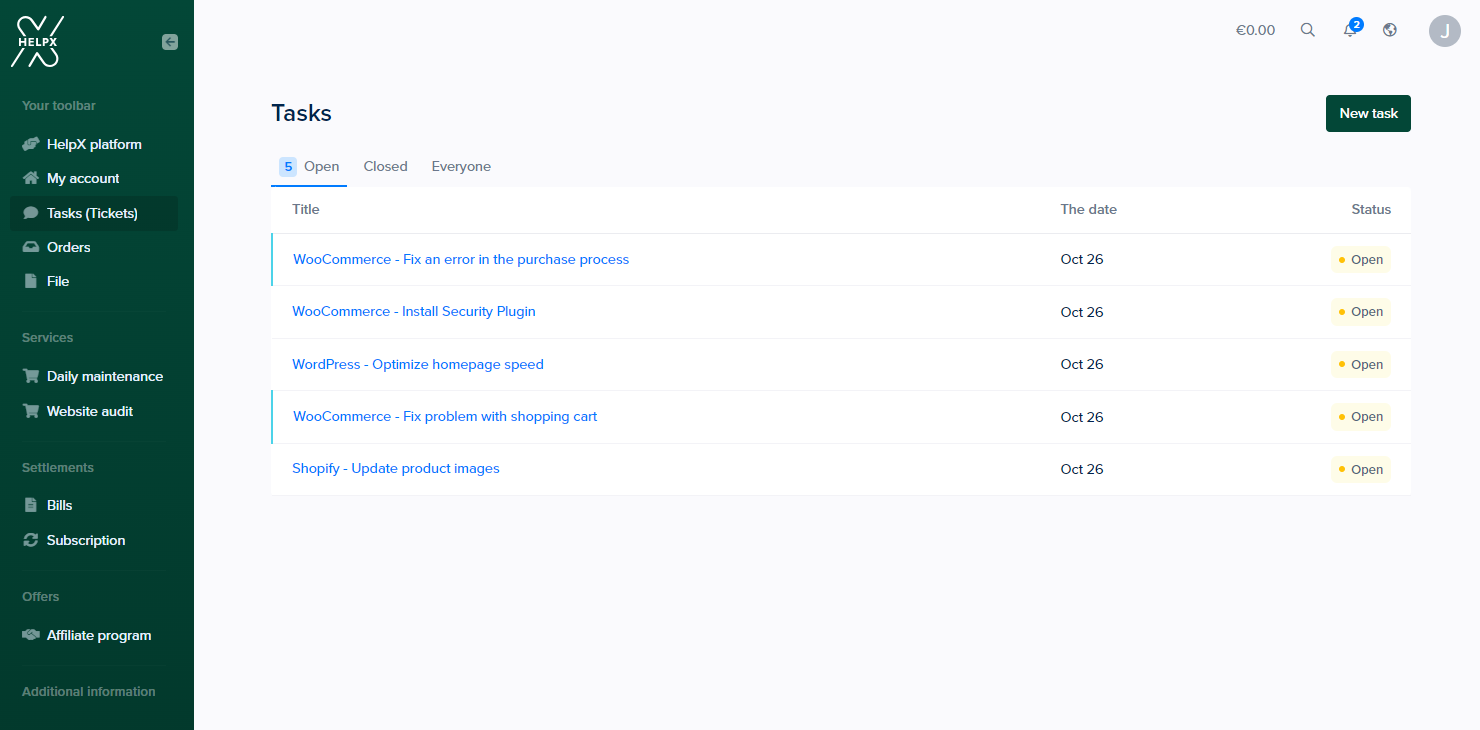Click the Orders inbox icon
1480x730 pixels.
click(x=31, y=247)
